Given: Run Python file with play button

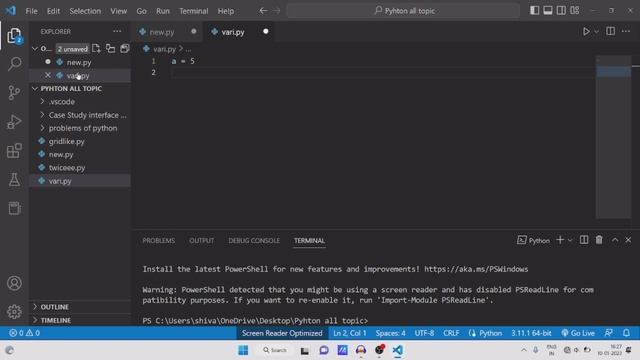Looking at the screenshot, I should pyautogui.click(x=586, y=31).
